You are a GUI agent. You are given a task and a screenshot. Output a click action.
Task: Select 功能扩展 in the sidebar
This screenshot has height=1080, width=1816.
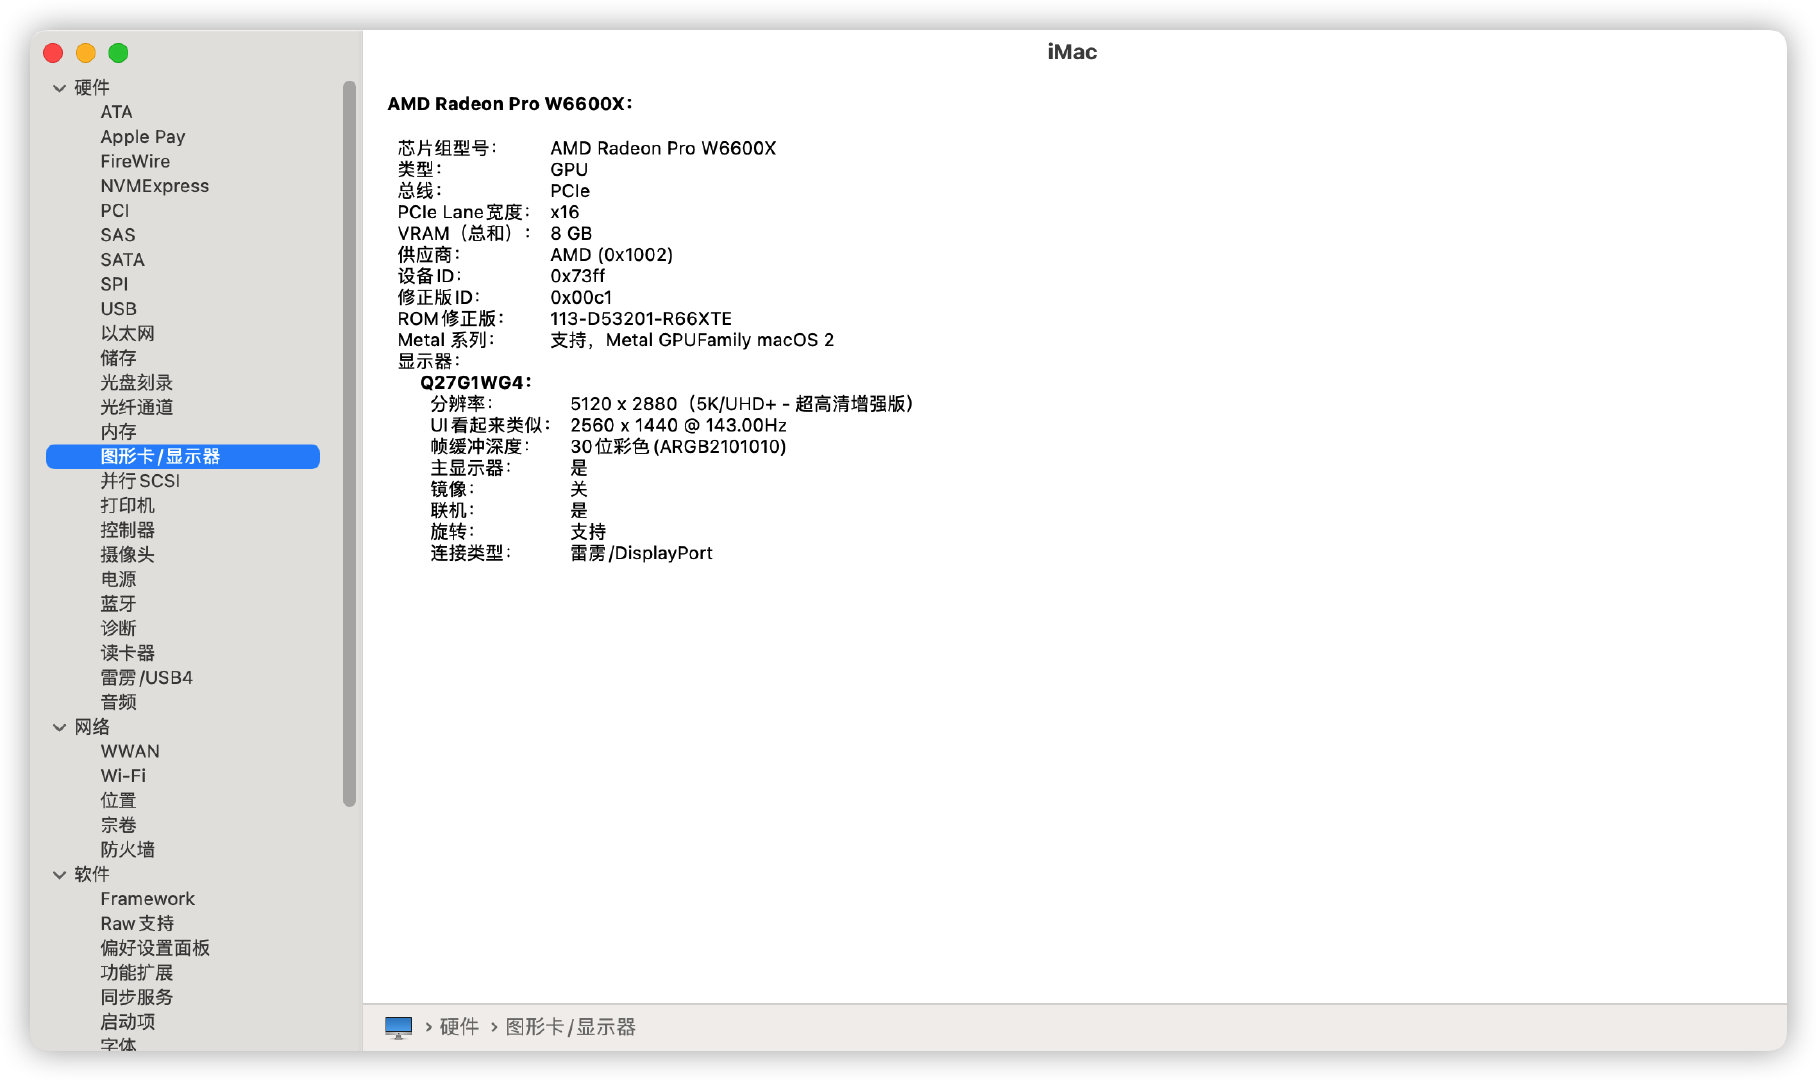pos(136,973)
